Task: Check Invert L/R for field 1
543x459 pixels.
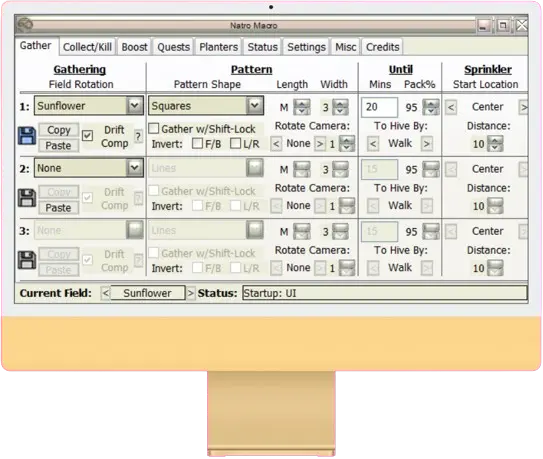Action: click(x=235, y=143)
